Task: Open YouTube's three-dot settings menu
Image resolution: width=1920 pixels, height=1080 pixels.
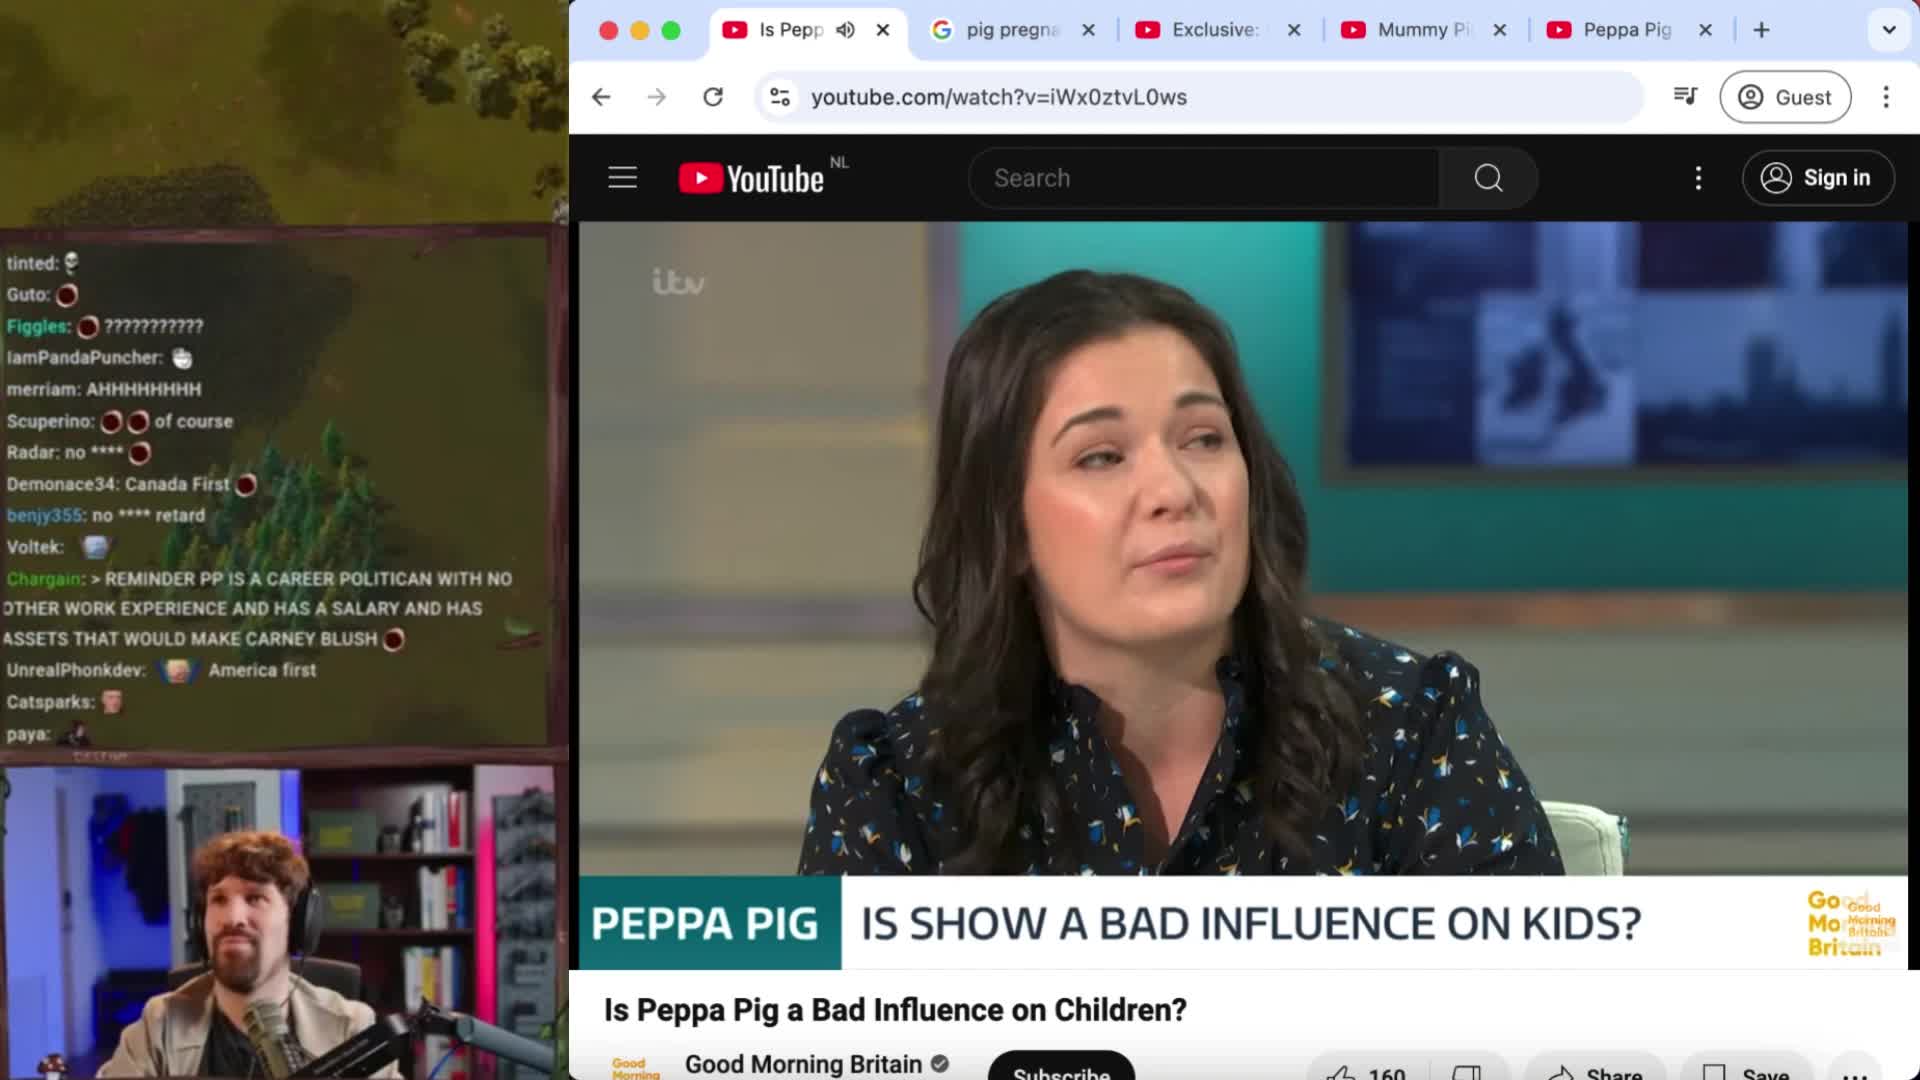Action: point(1697,177)
